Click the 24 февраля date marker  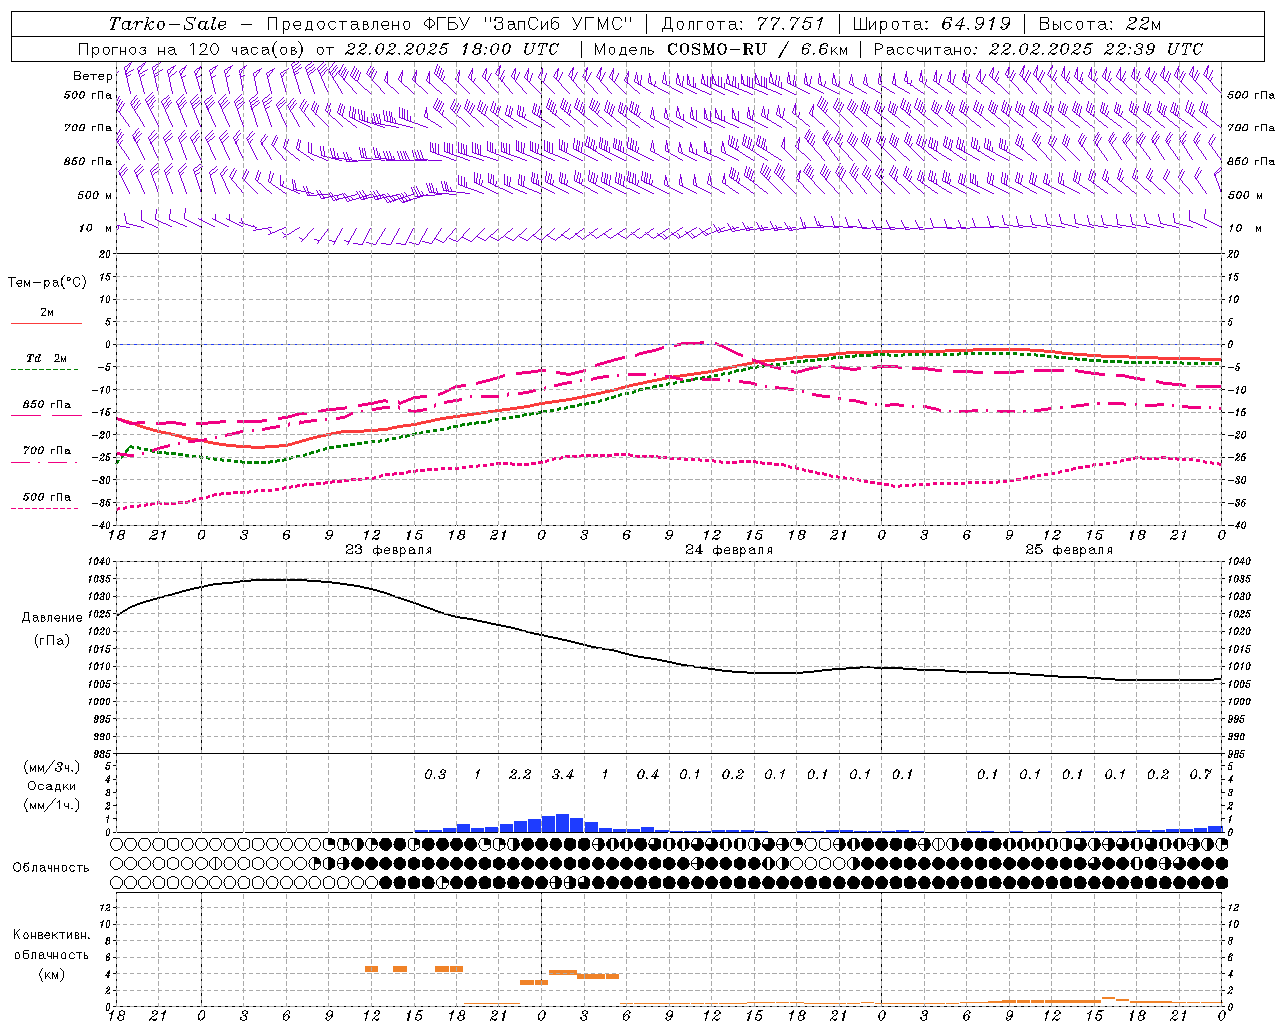[x=729, y=550]
